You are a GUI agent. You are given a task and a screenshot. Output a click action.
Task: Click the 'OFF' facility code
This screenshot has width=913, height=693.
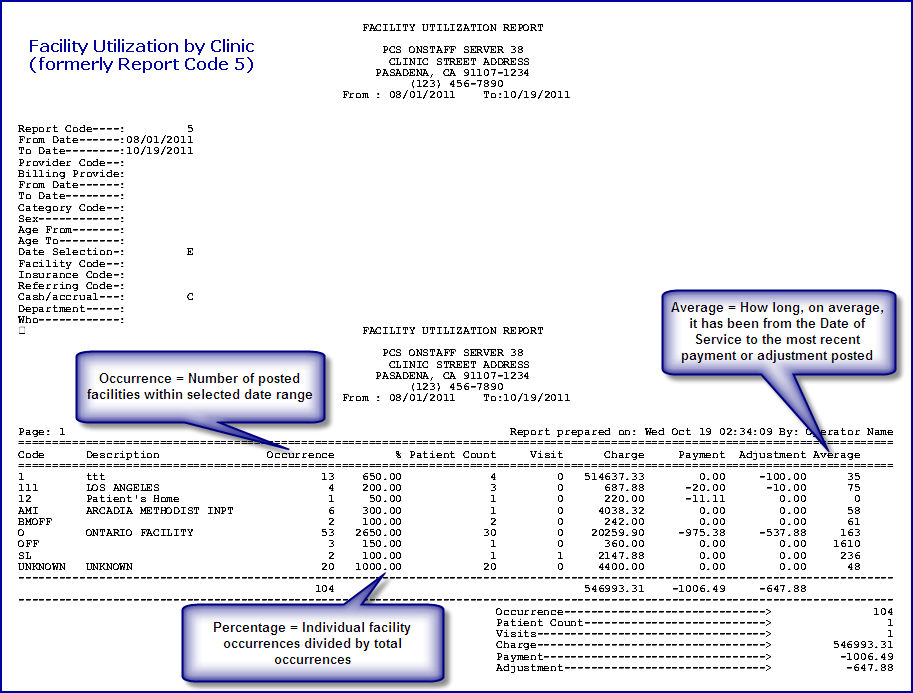(x=28, y=544)
